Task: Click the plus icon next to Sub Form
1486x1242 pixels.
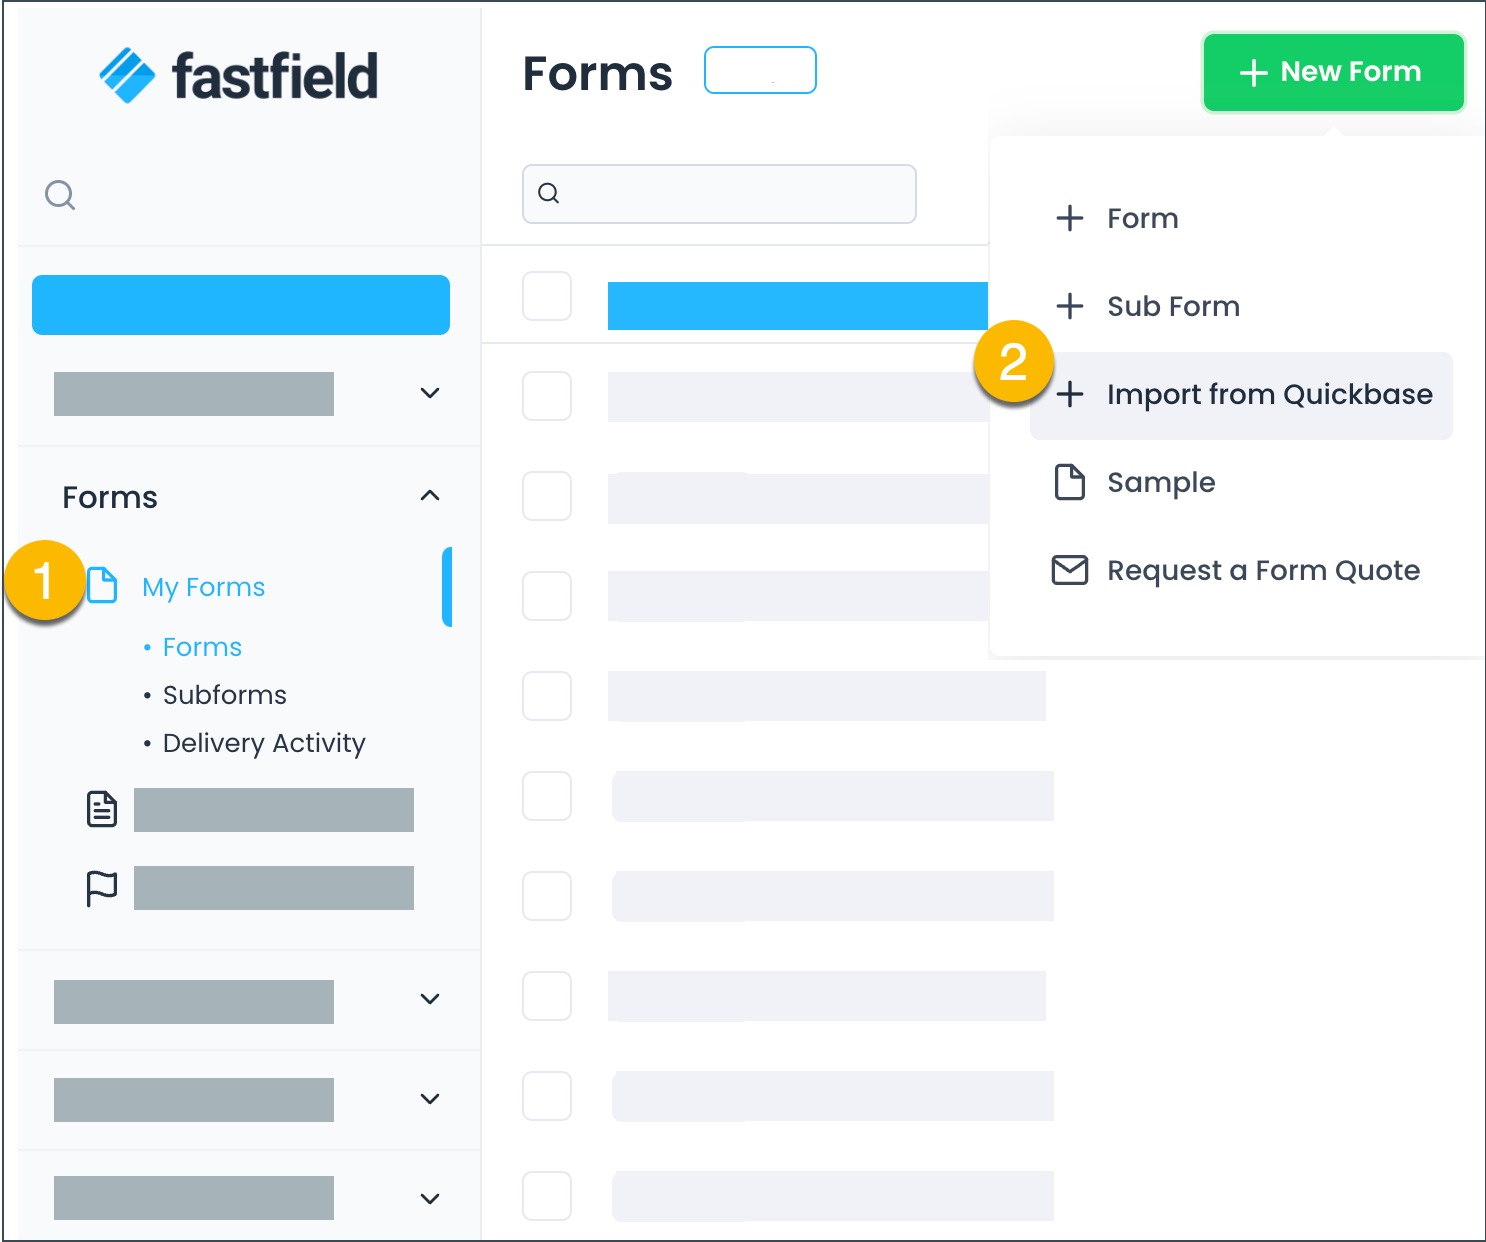Action: 1069,306
